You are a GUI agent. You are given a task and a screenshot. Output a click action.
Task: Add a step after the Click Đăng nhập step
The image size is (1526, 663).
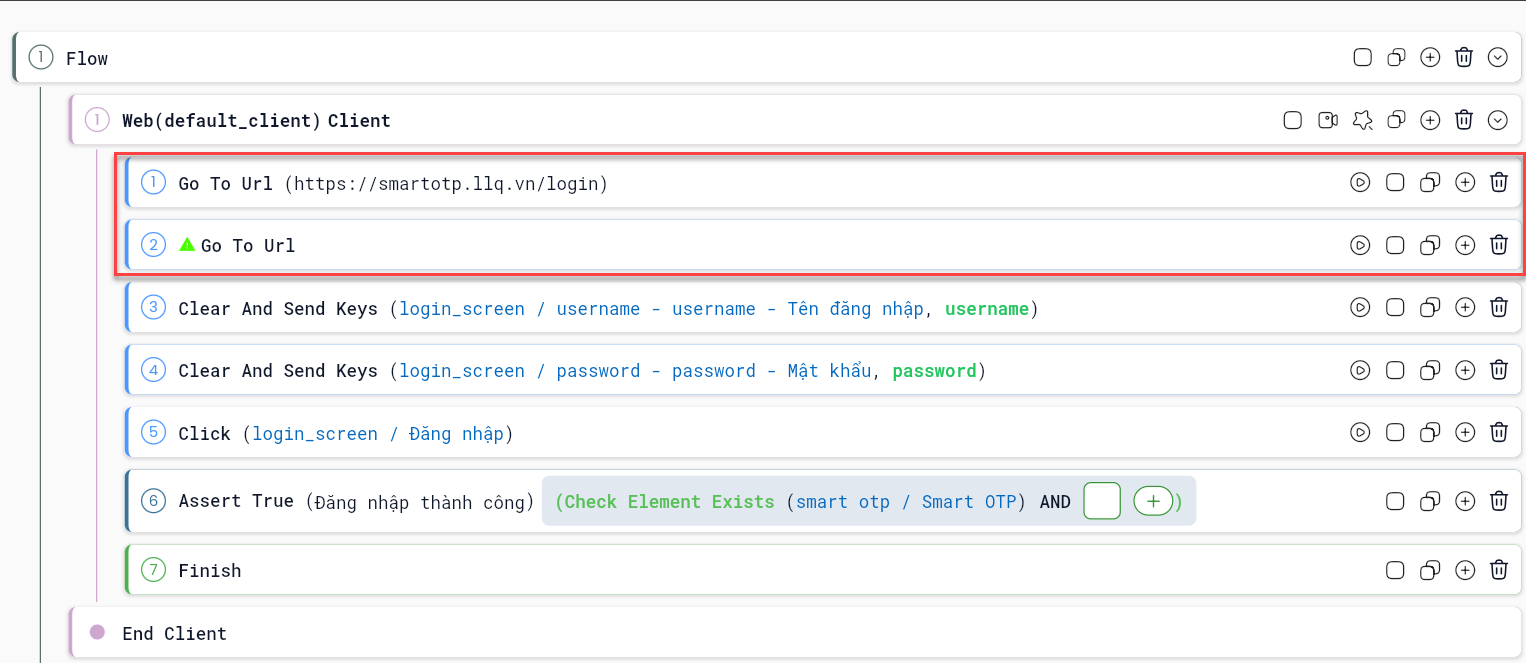click(1465, 432)
